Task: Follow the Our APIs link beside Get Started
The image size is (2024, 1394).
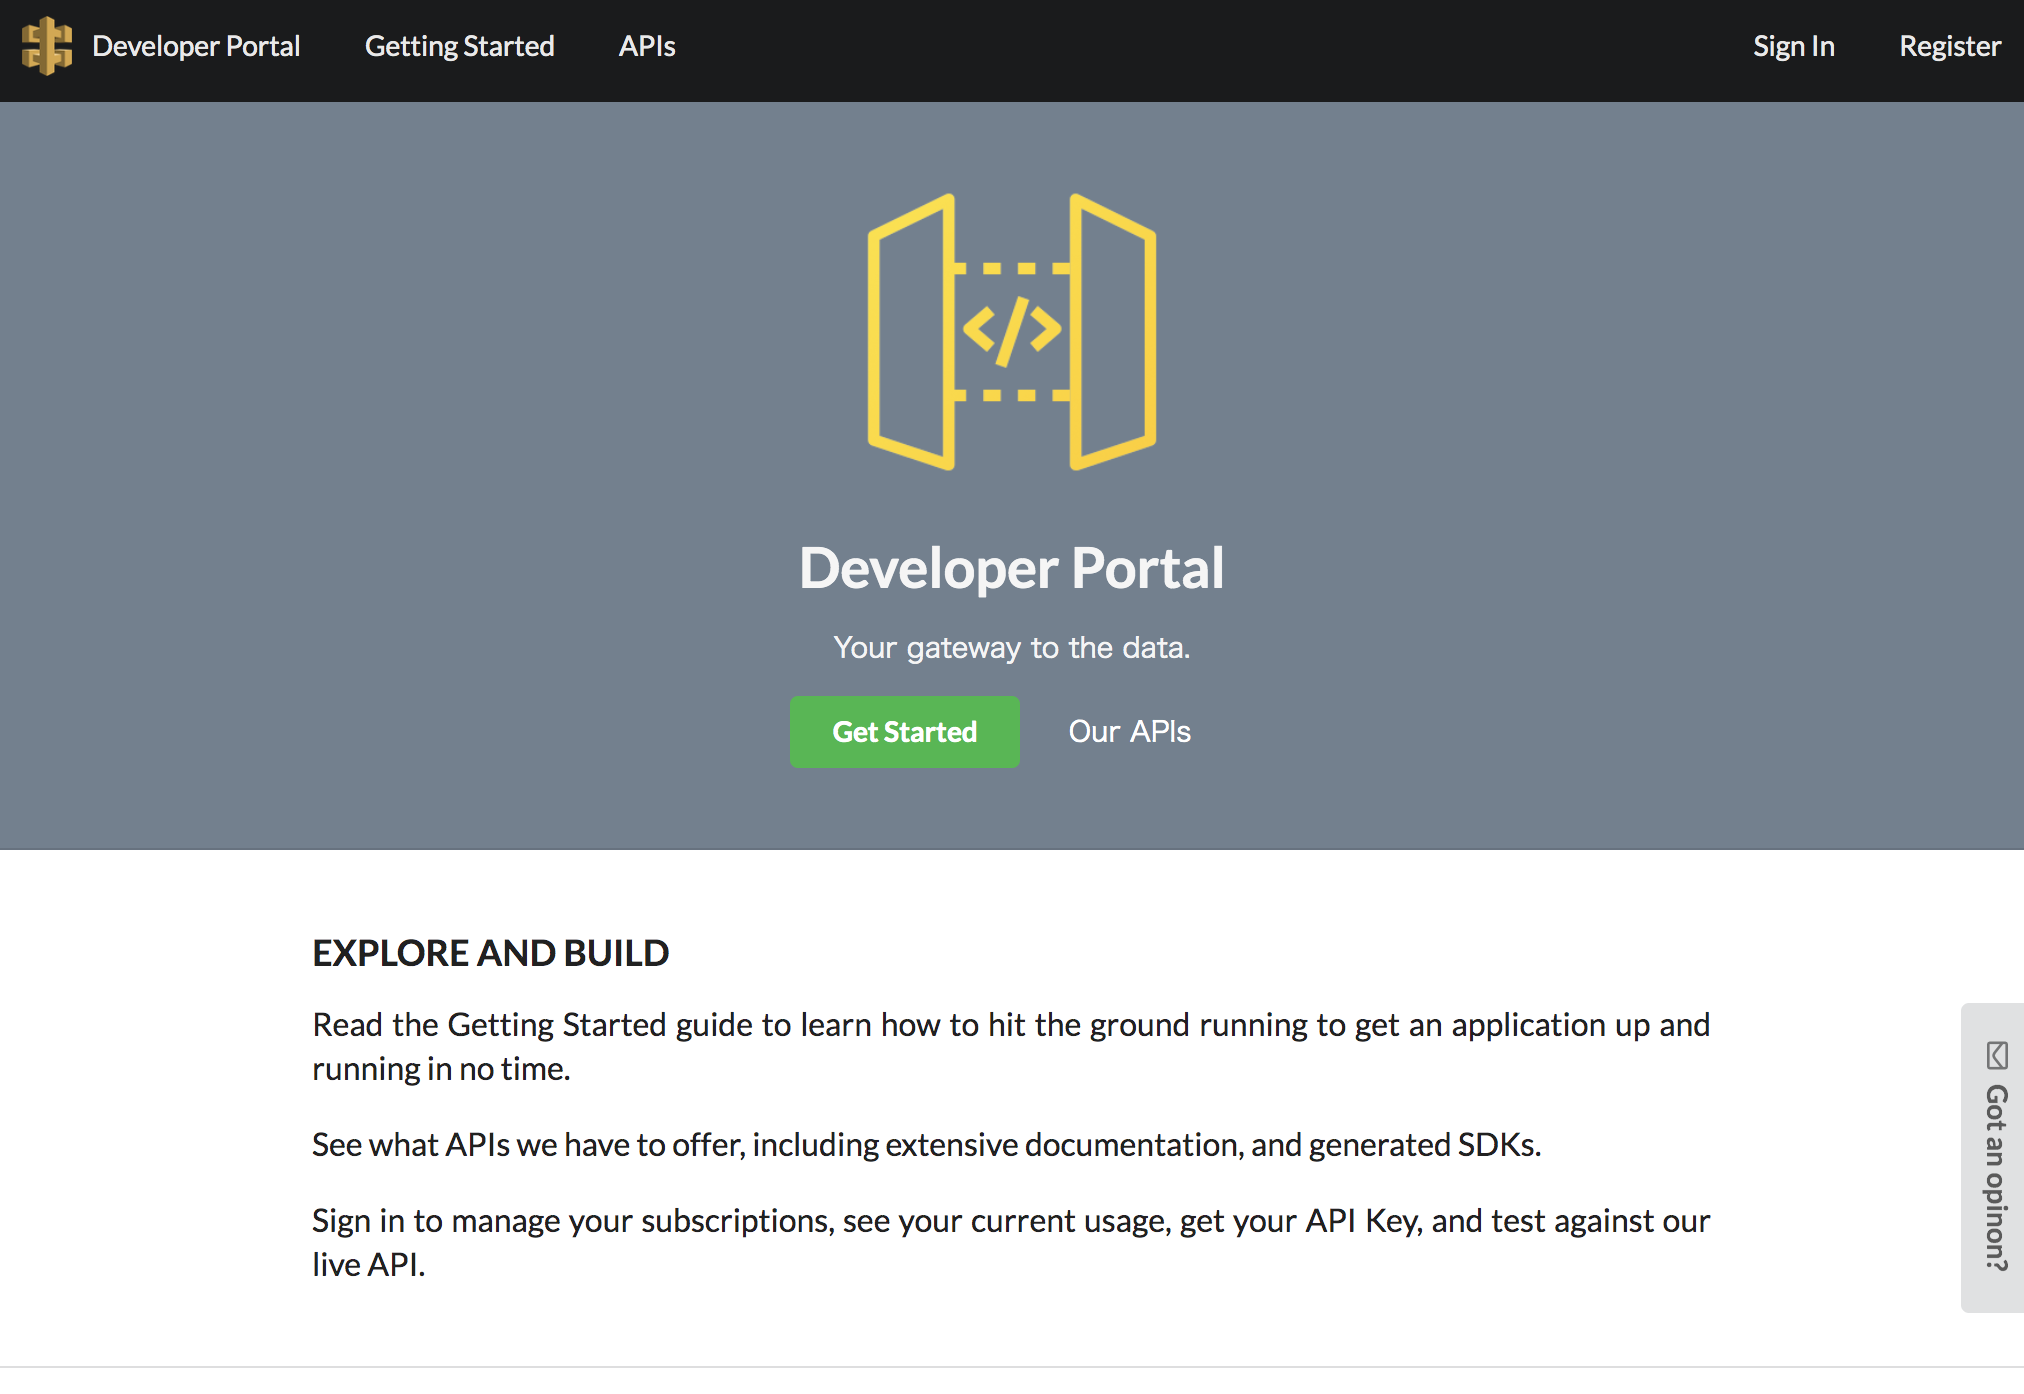Action: click(x=1129, y=731)
